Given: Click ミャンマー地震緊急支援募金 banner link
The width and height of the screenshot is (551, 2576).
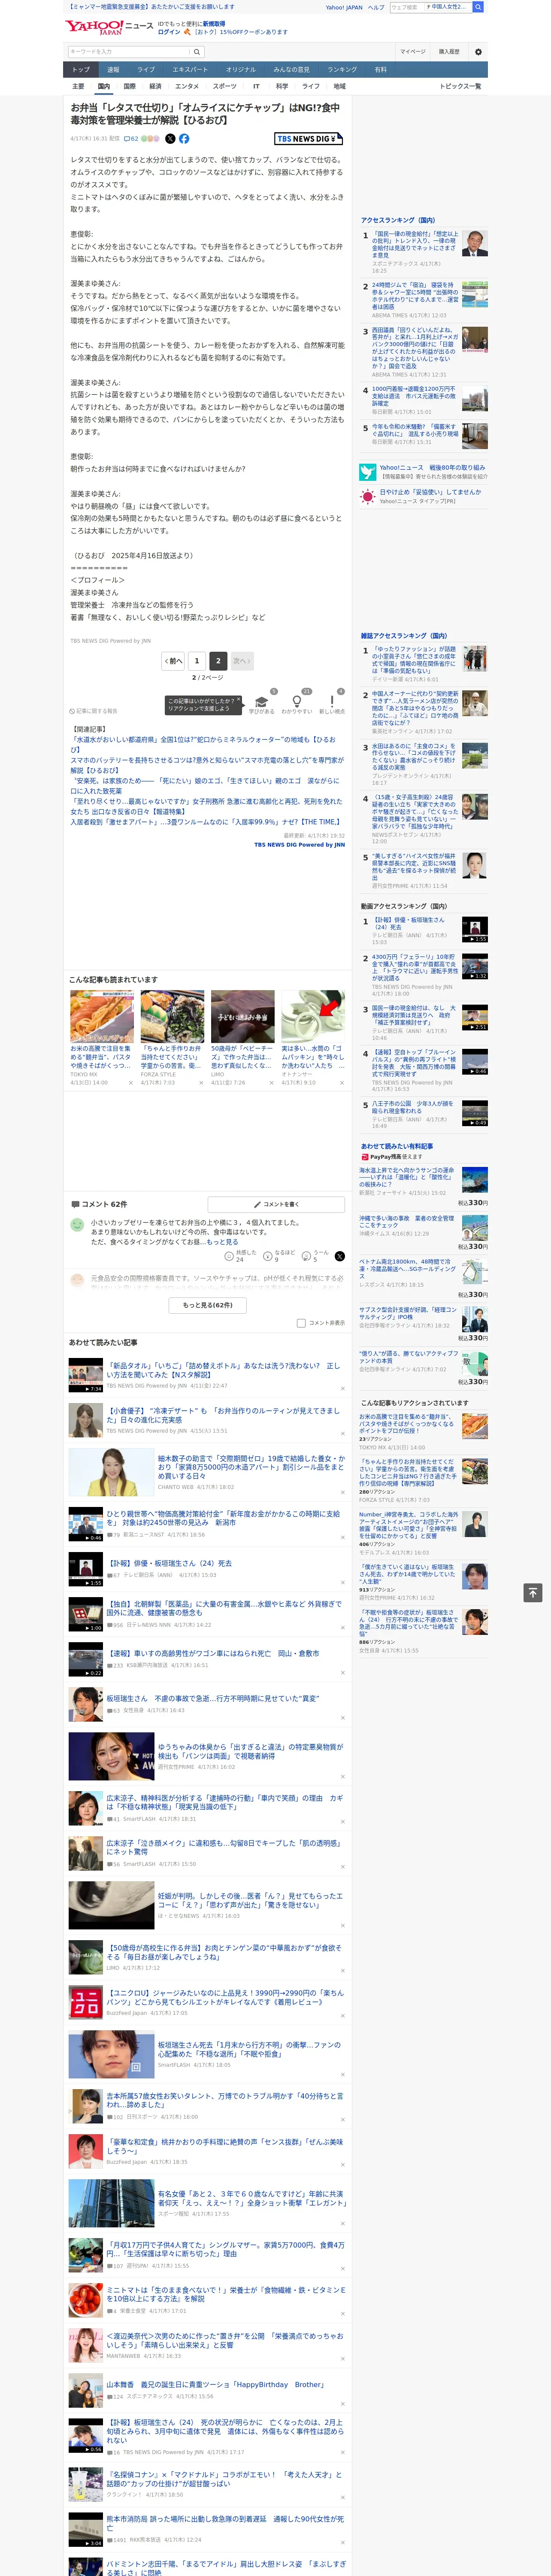Looking at the screenshot, I should (x=150, y=7).
